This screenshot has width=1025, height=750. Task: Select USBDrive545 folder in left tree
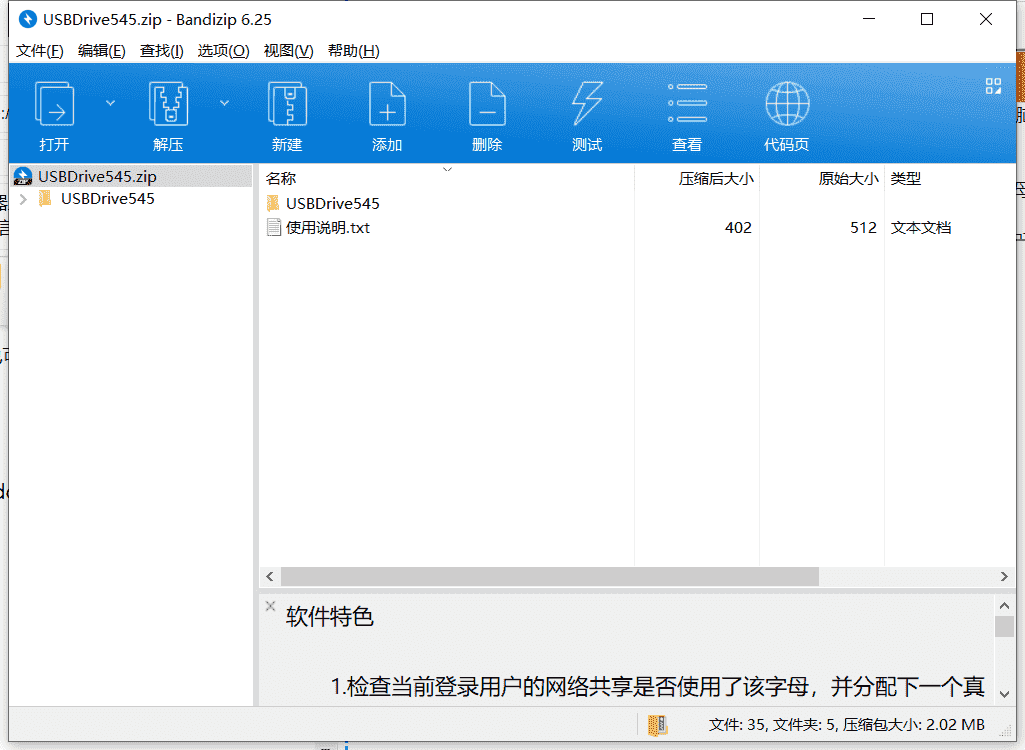pos(107,199)
